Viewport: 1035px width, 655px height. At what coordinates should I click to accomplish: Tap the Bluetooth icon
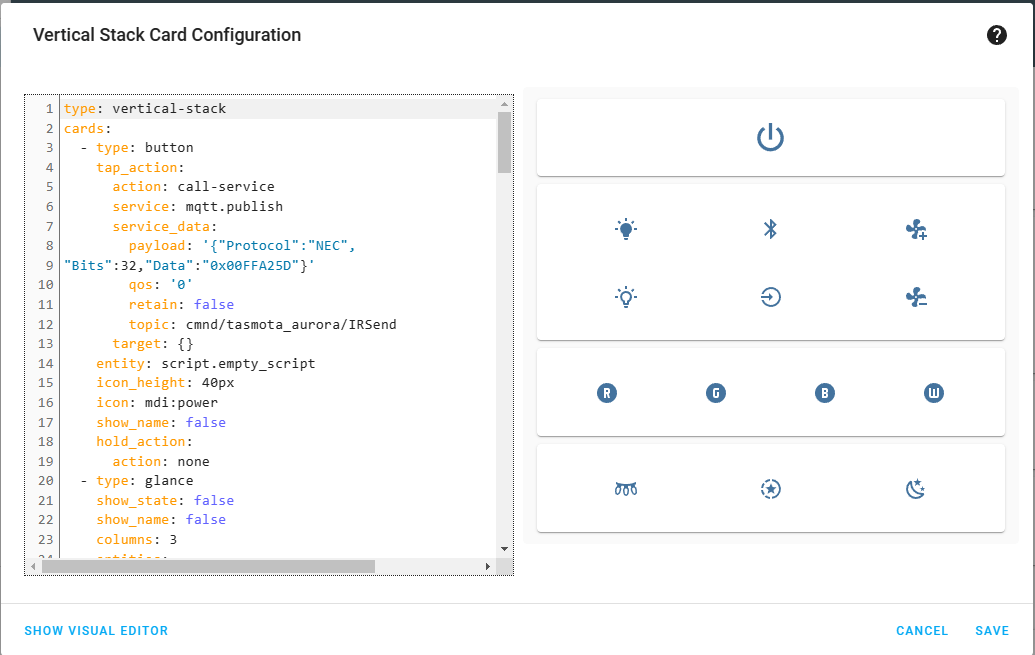point(770,230)
